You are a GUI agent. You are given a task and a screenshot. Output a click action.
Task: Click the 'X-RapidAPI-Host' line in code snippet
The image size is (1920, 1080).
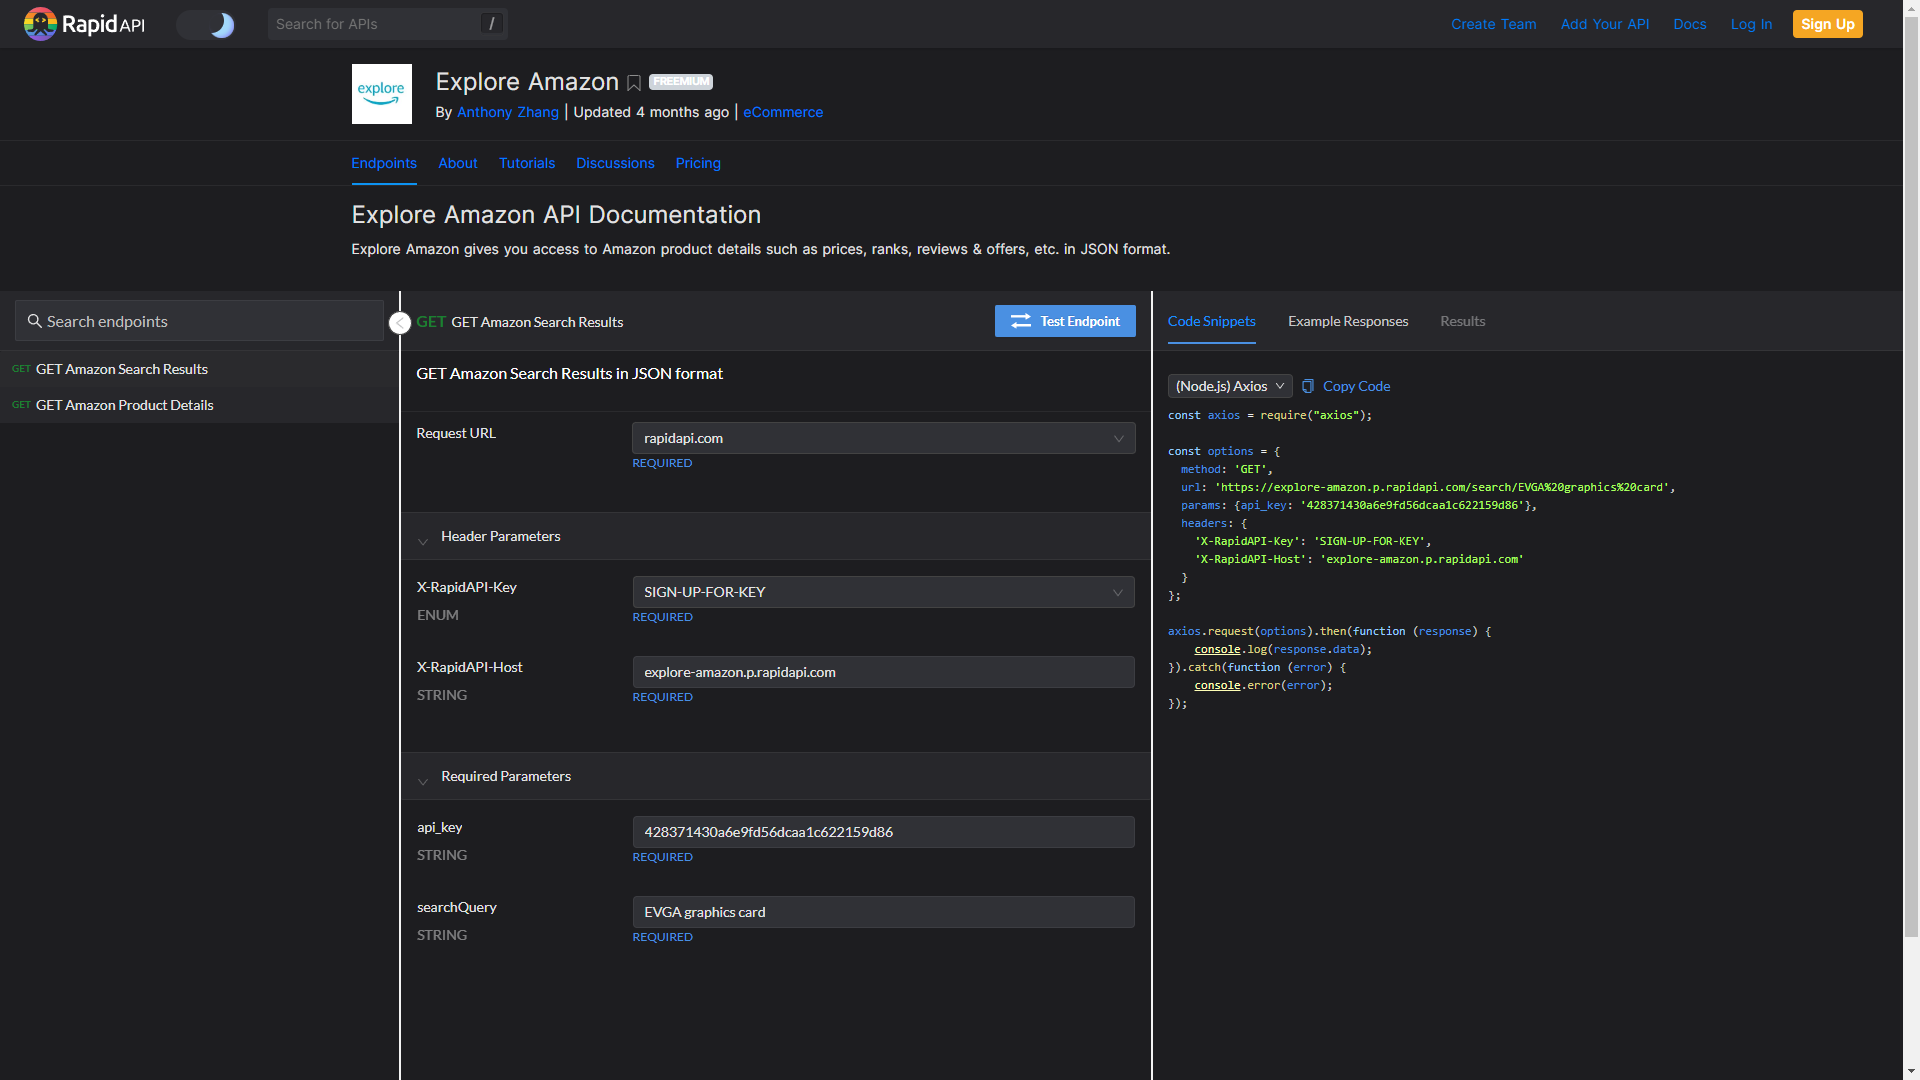(1359, 559)
